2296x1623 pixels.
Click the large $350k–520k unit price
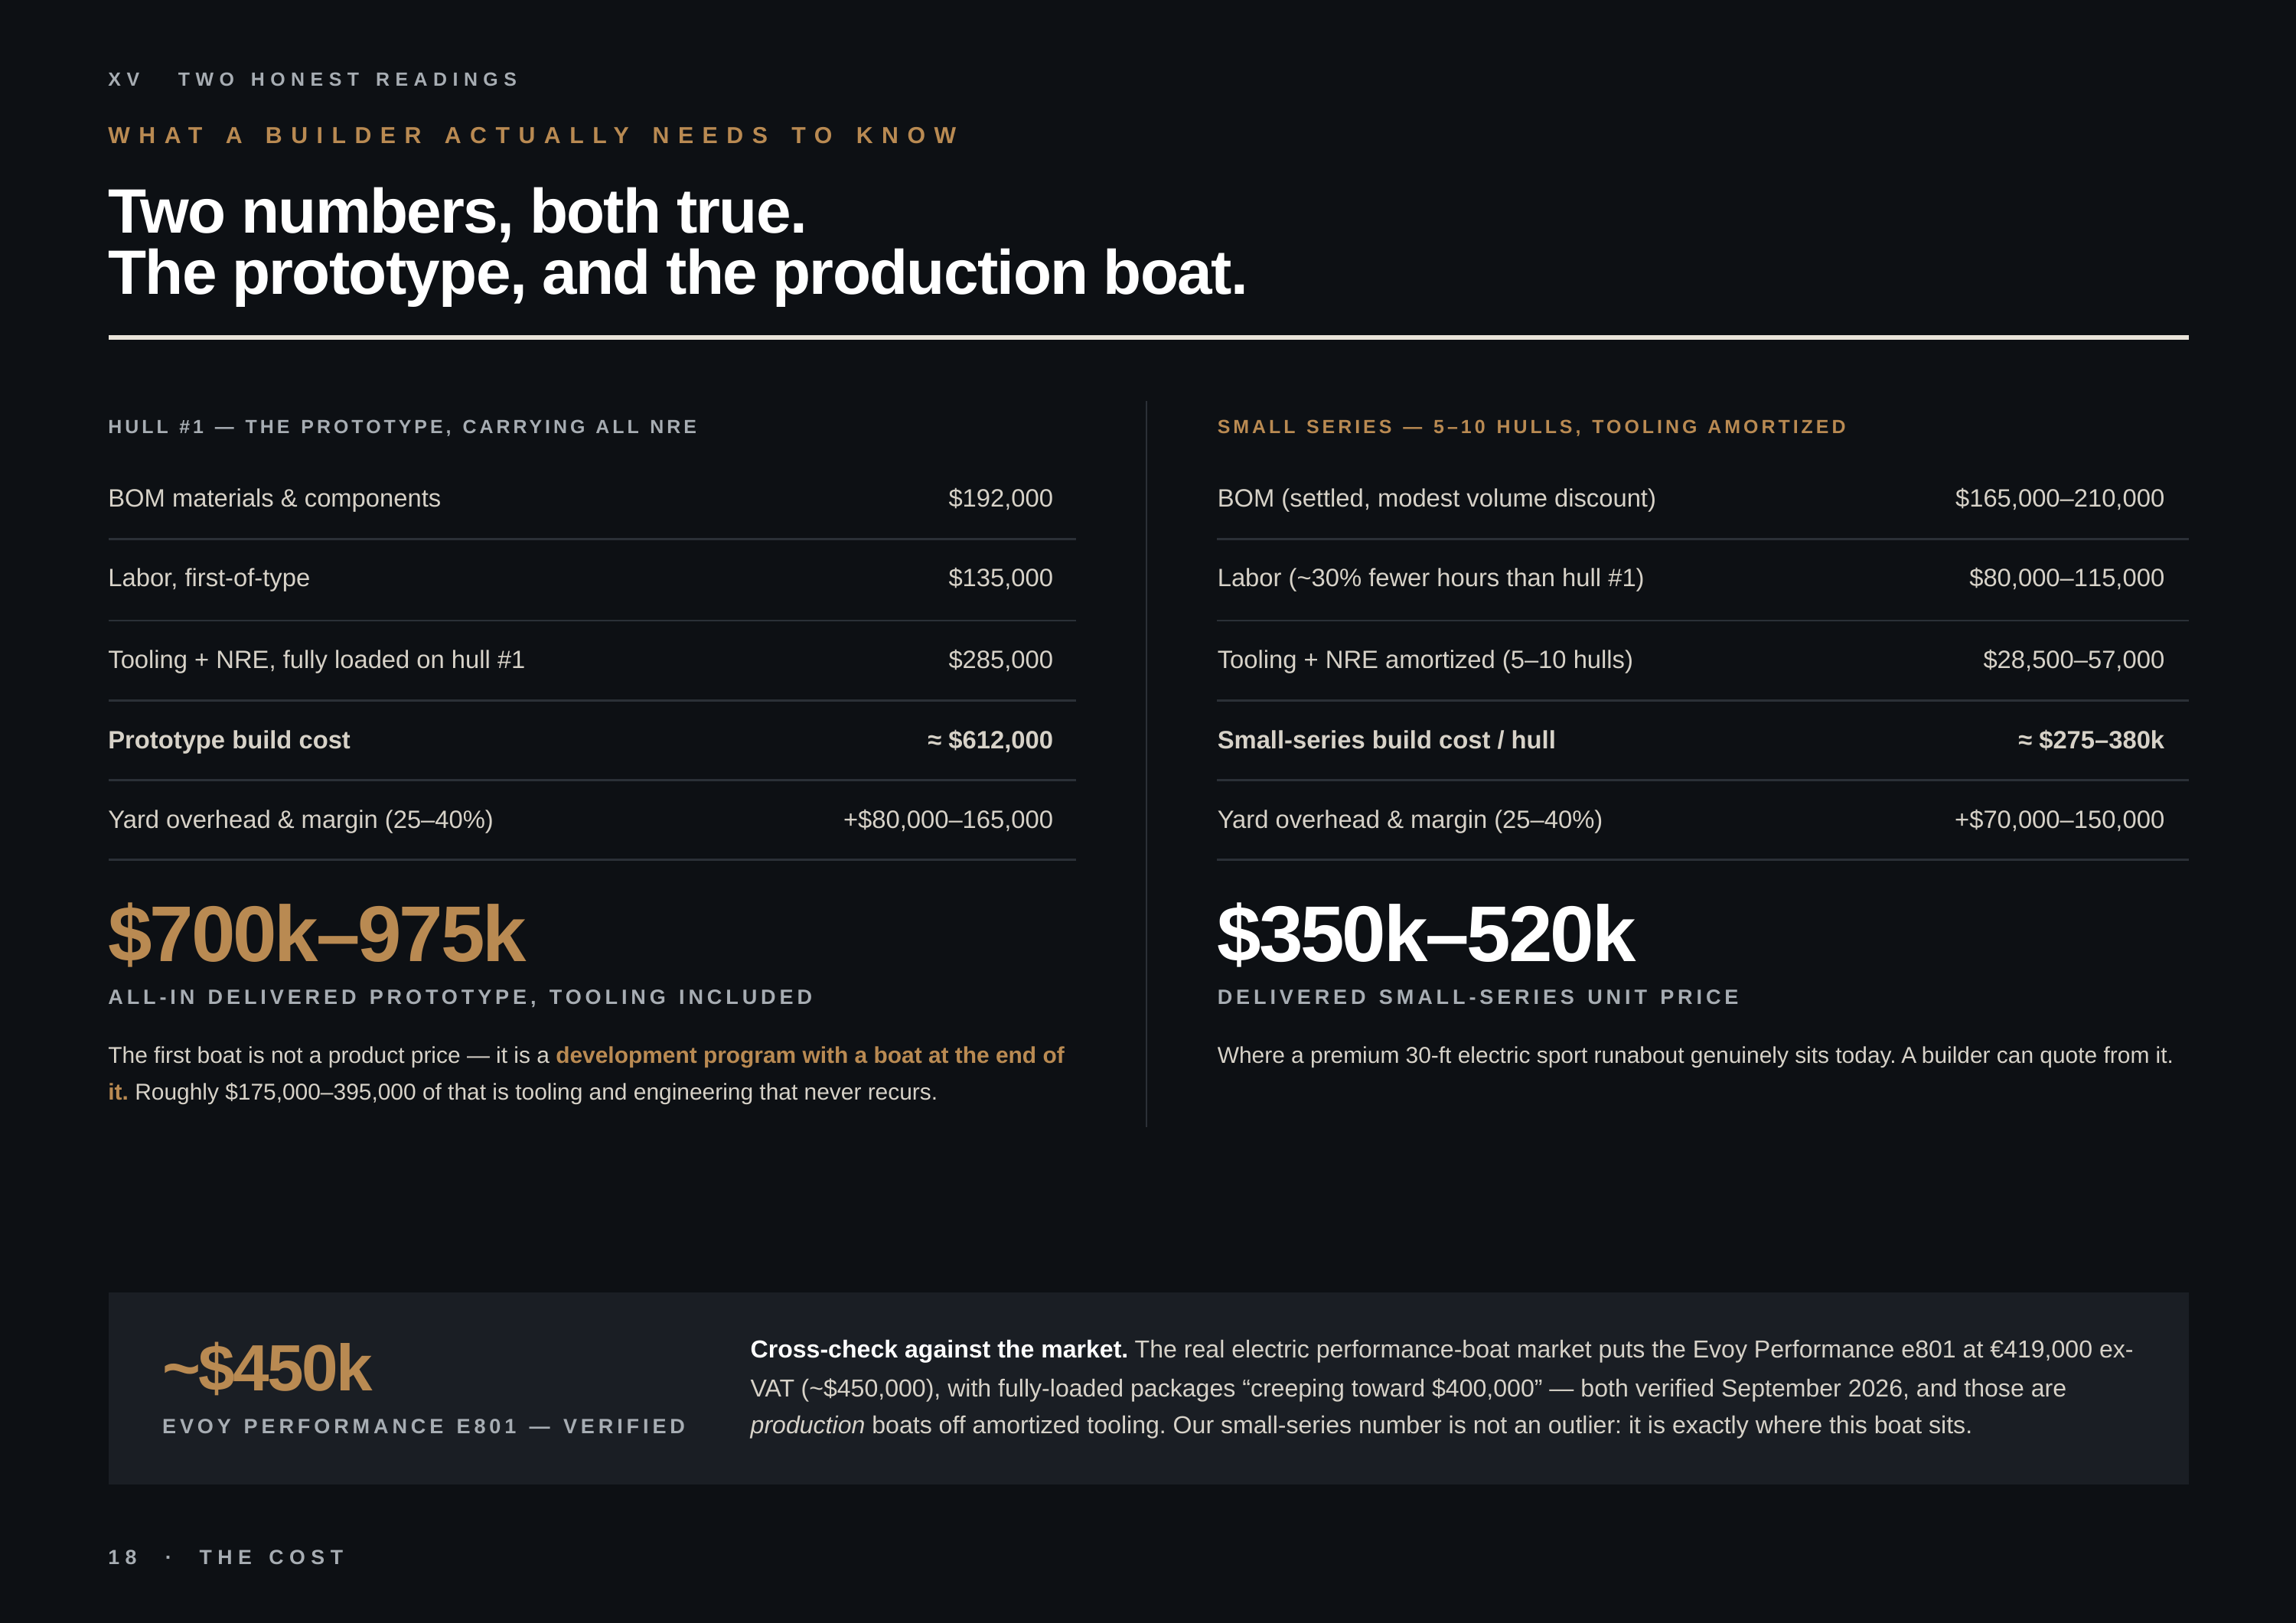point(1425,935)
